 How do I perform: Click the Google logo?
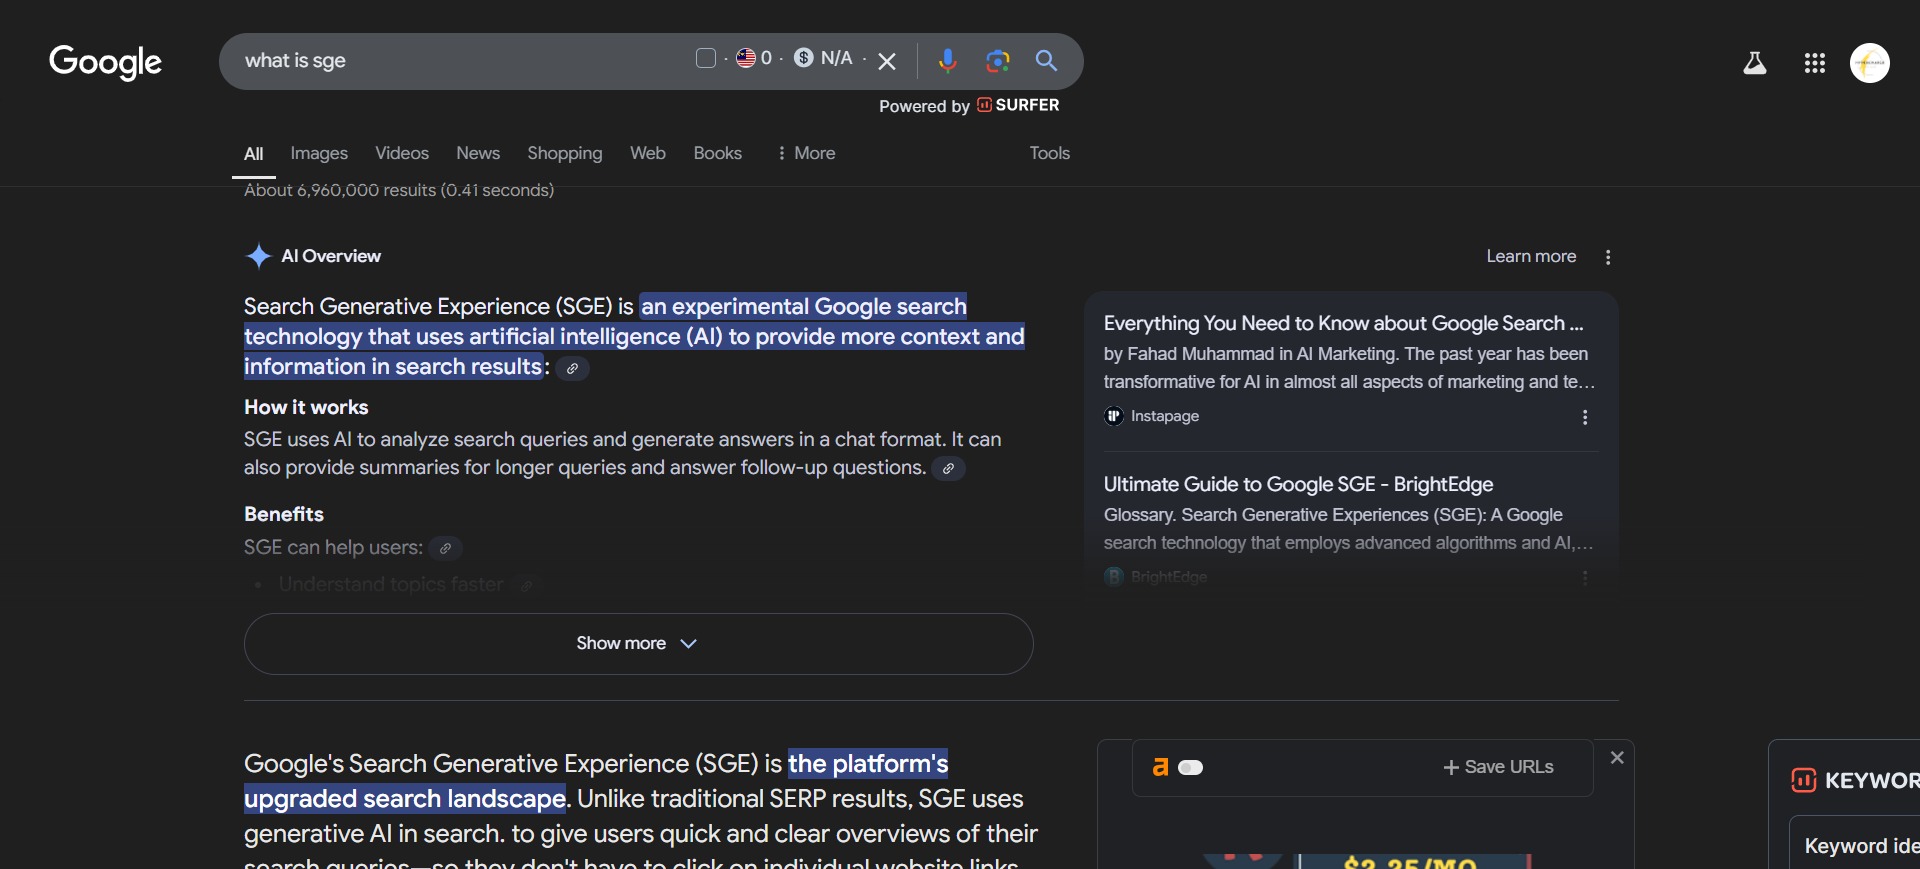[x=105, y=62]
